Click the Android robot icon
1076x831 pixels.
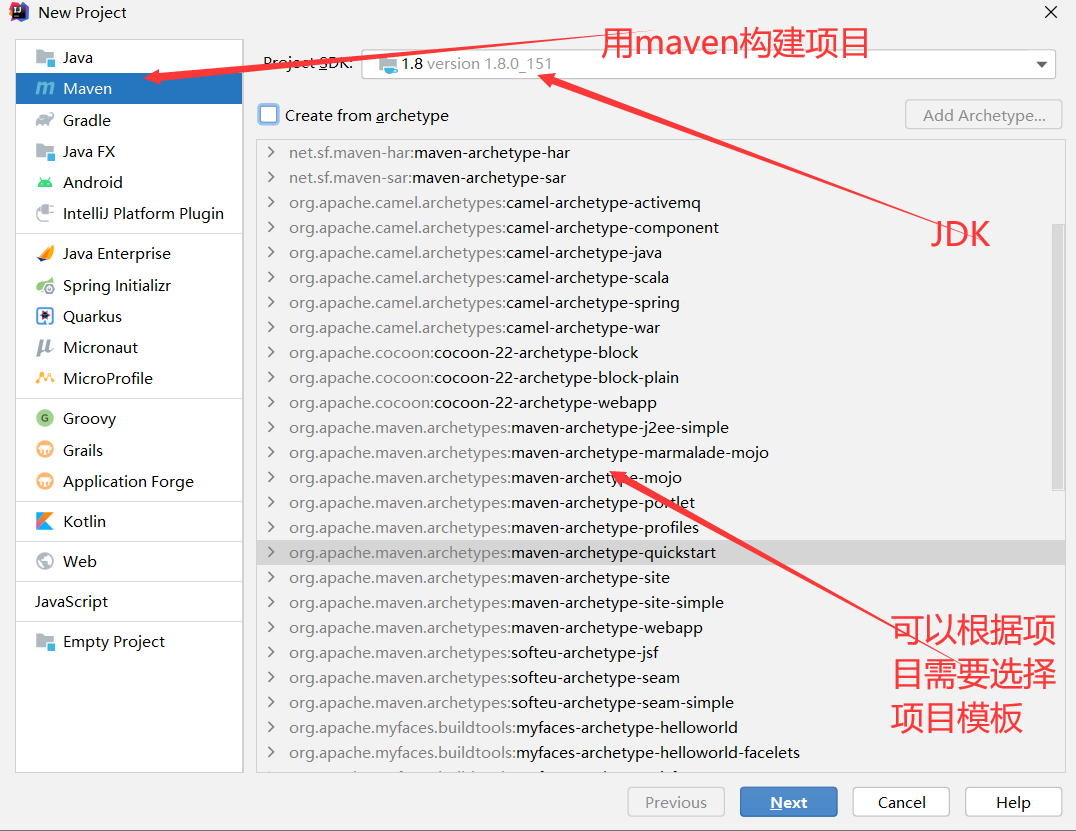point(45,183)
